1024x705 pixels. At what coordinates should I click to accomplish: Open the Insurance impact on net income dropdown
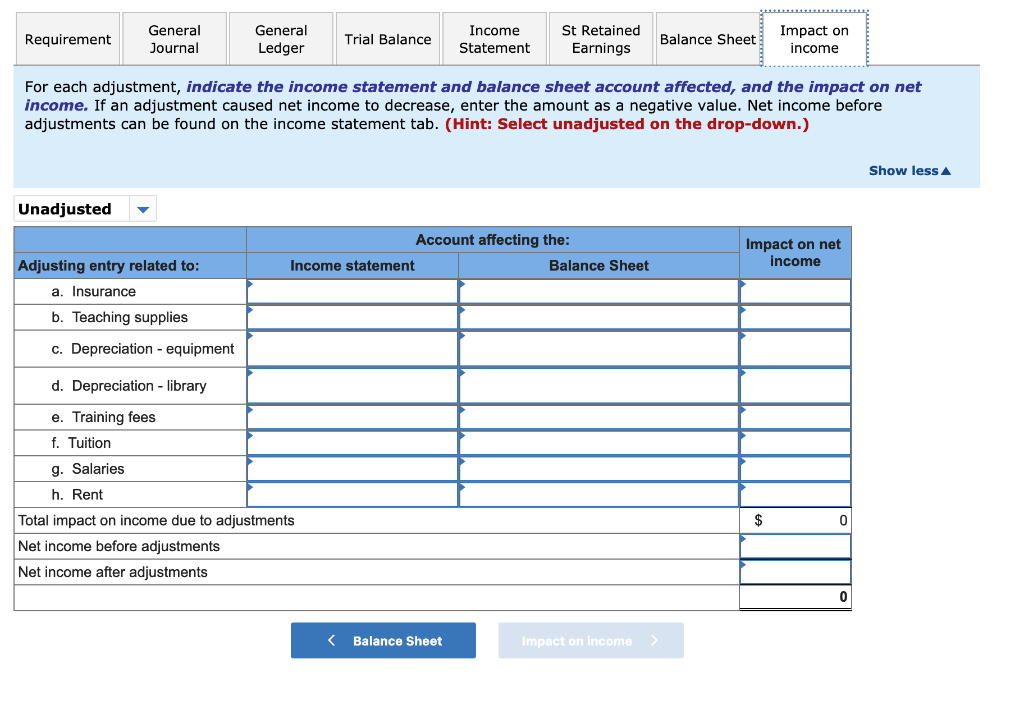tap(743, 285)
